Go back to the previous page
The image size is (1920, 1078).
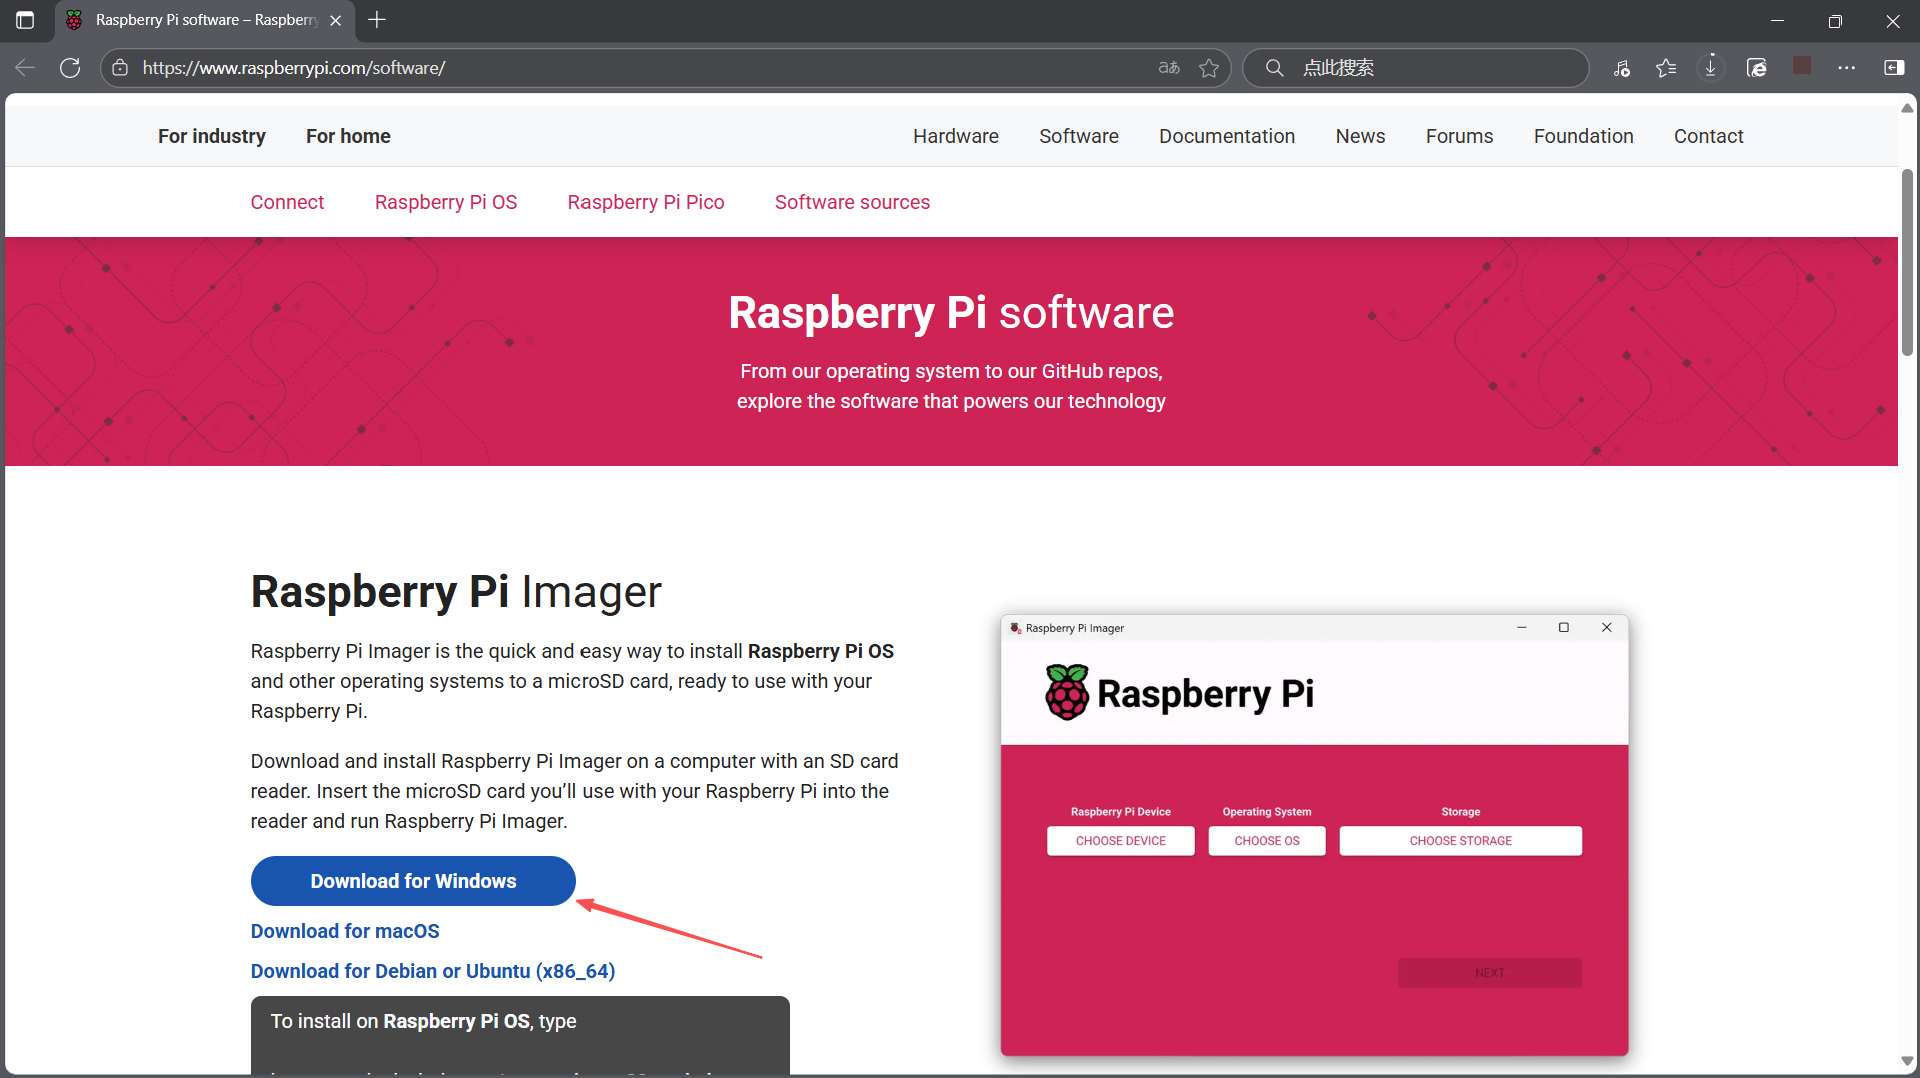click(25, 68)
